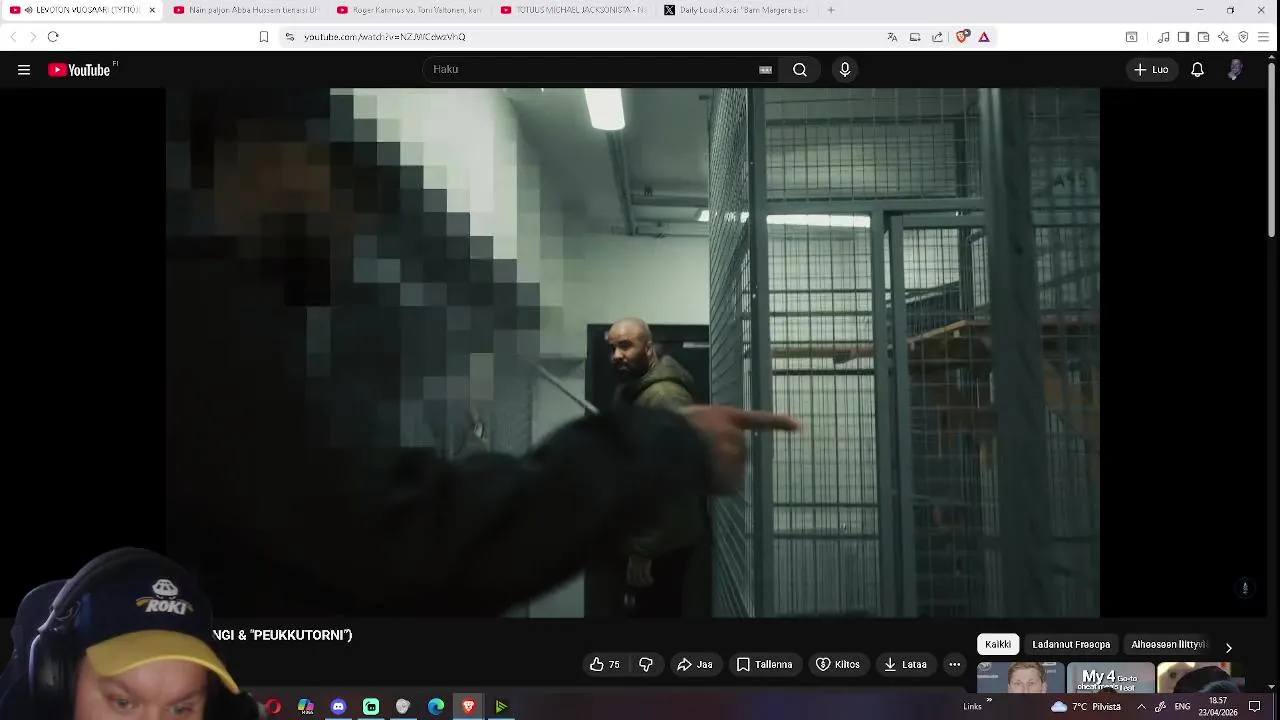Open the Brave VPN shield icon
The image size is (1280, 720).
click(1243, 37)
